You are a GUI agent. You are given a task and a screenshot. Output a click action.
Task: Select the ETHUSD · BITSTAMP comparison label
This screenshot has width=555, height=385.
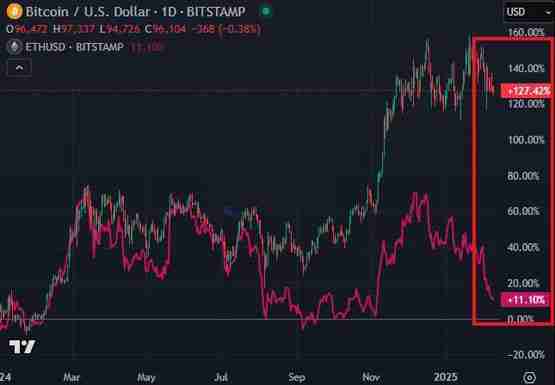coord(74,47)
